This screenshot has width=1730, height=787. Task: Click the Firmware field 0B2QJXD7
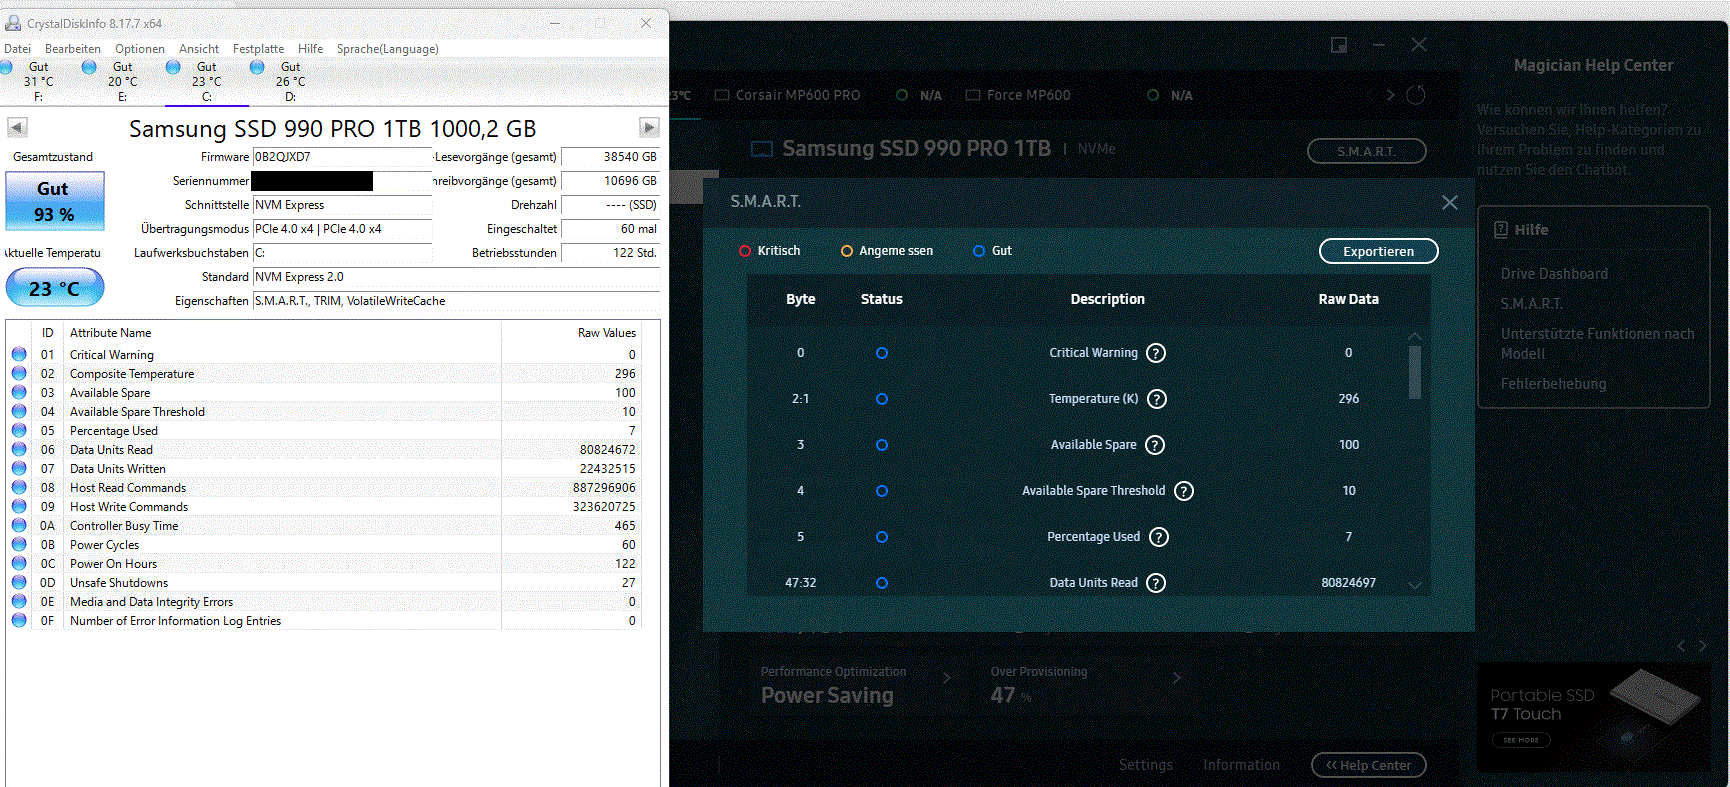(342, 157)
